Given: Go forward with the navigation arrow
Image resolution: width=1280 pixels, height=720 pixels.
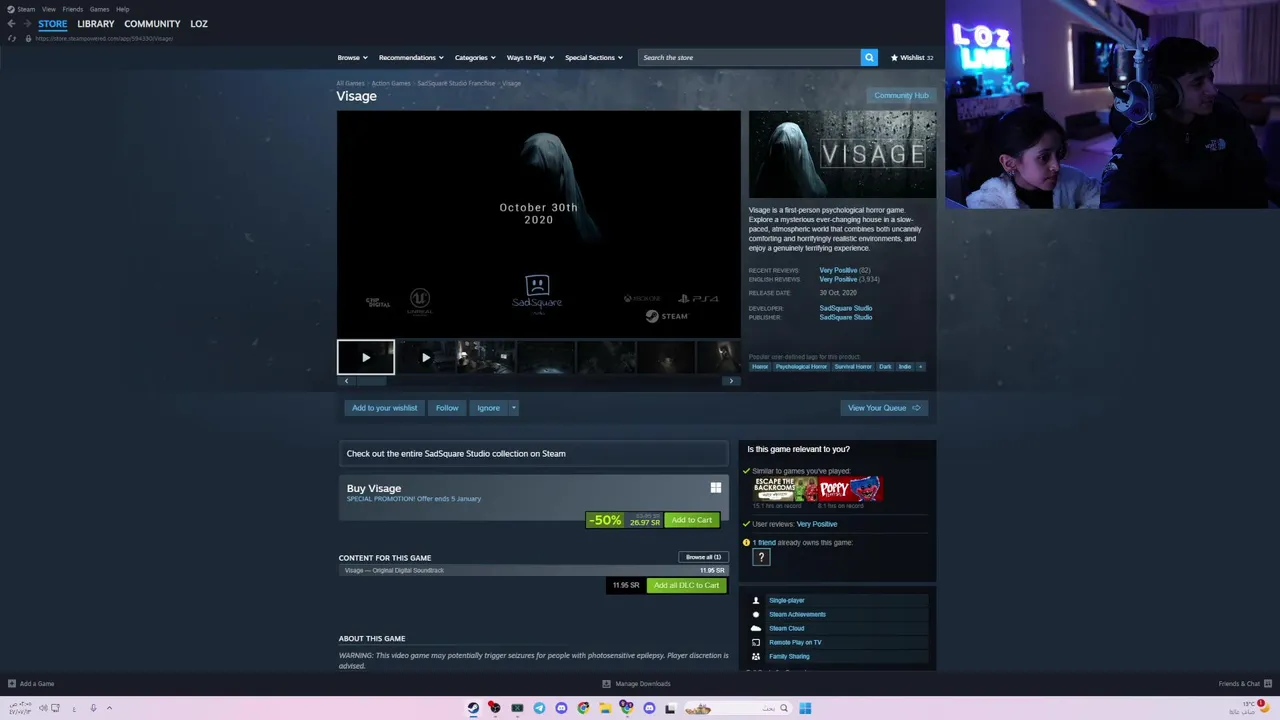Looking at the screenshot, I should [x=26, y=24].
